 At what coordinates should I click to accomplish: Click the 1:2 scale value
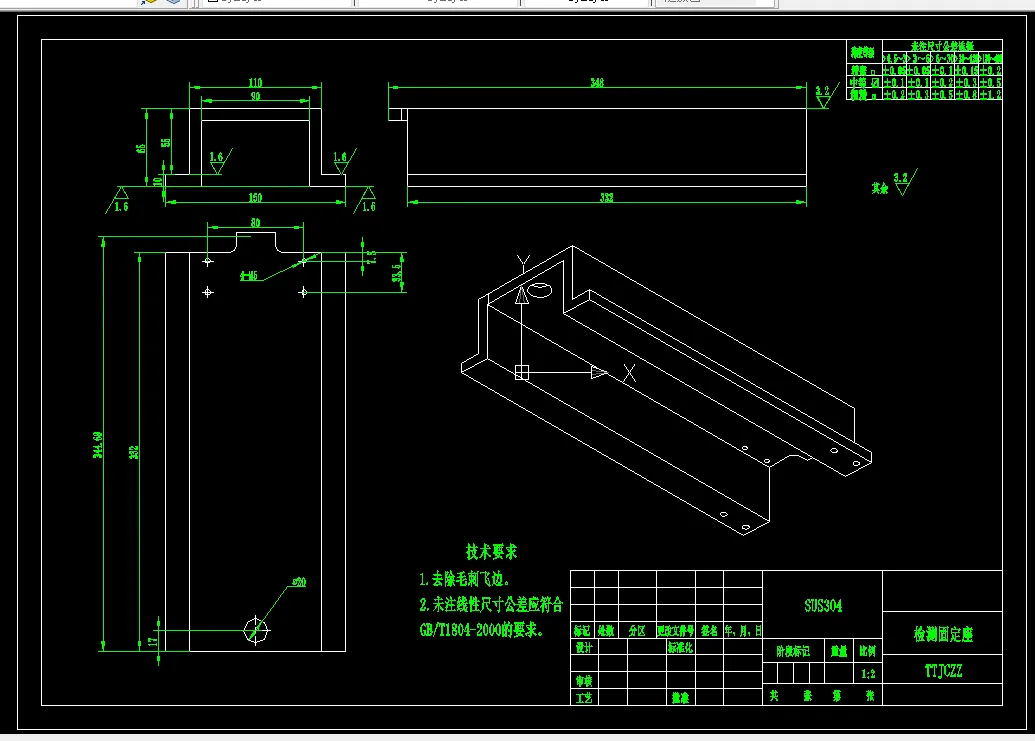868,674
